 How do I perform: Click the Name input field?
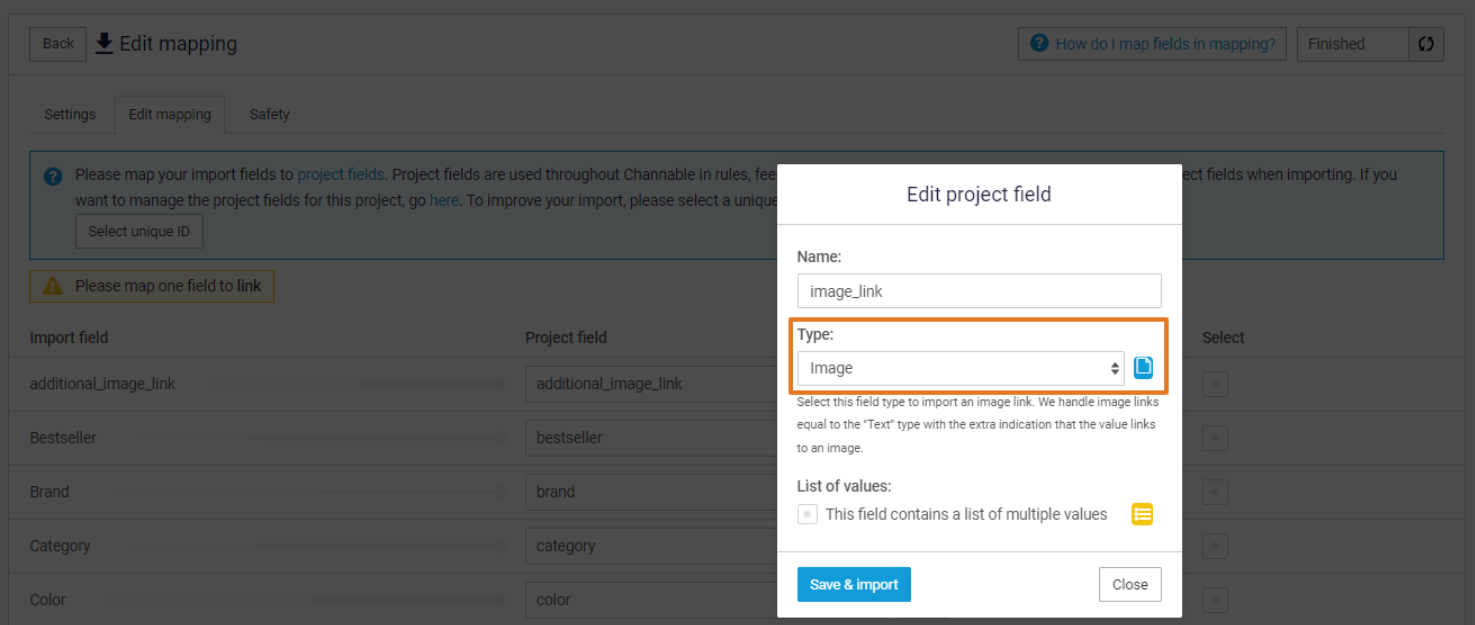click(978, 291)
